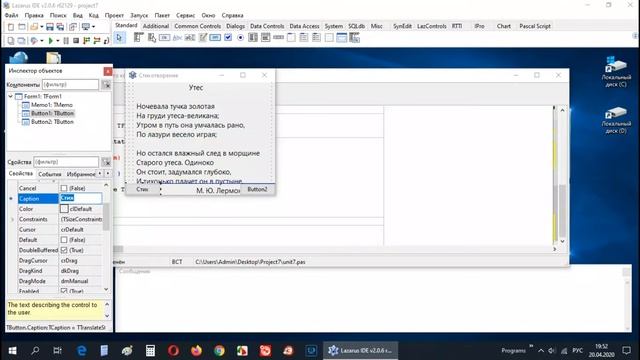
Task: Switch to the Common Controls palette tab
Action: click(197, 26)
